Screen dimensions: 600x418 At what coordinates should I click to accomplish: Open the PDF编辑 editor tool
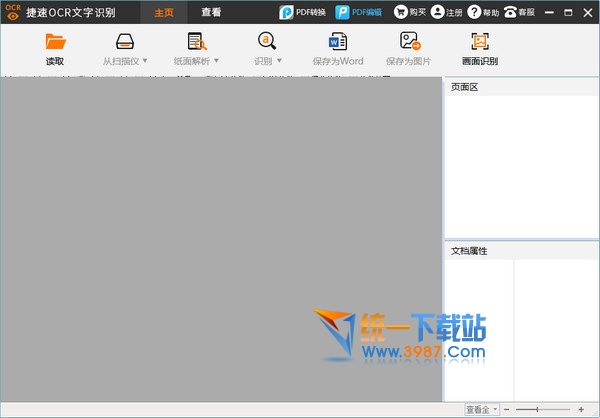click(359, 13)
